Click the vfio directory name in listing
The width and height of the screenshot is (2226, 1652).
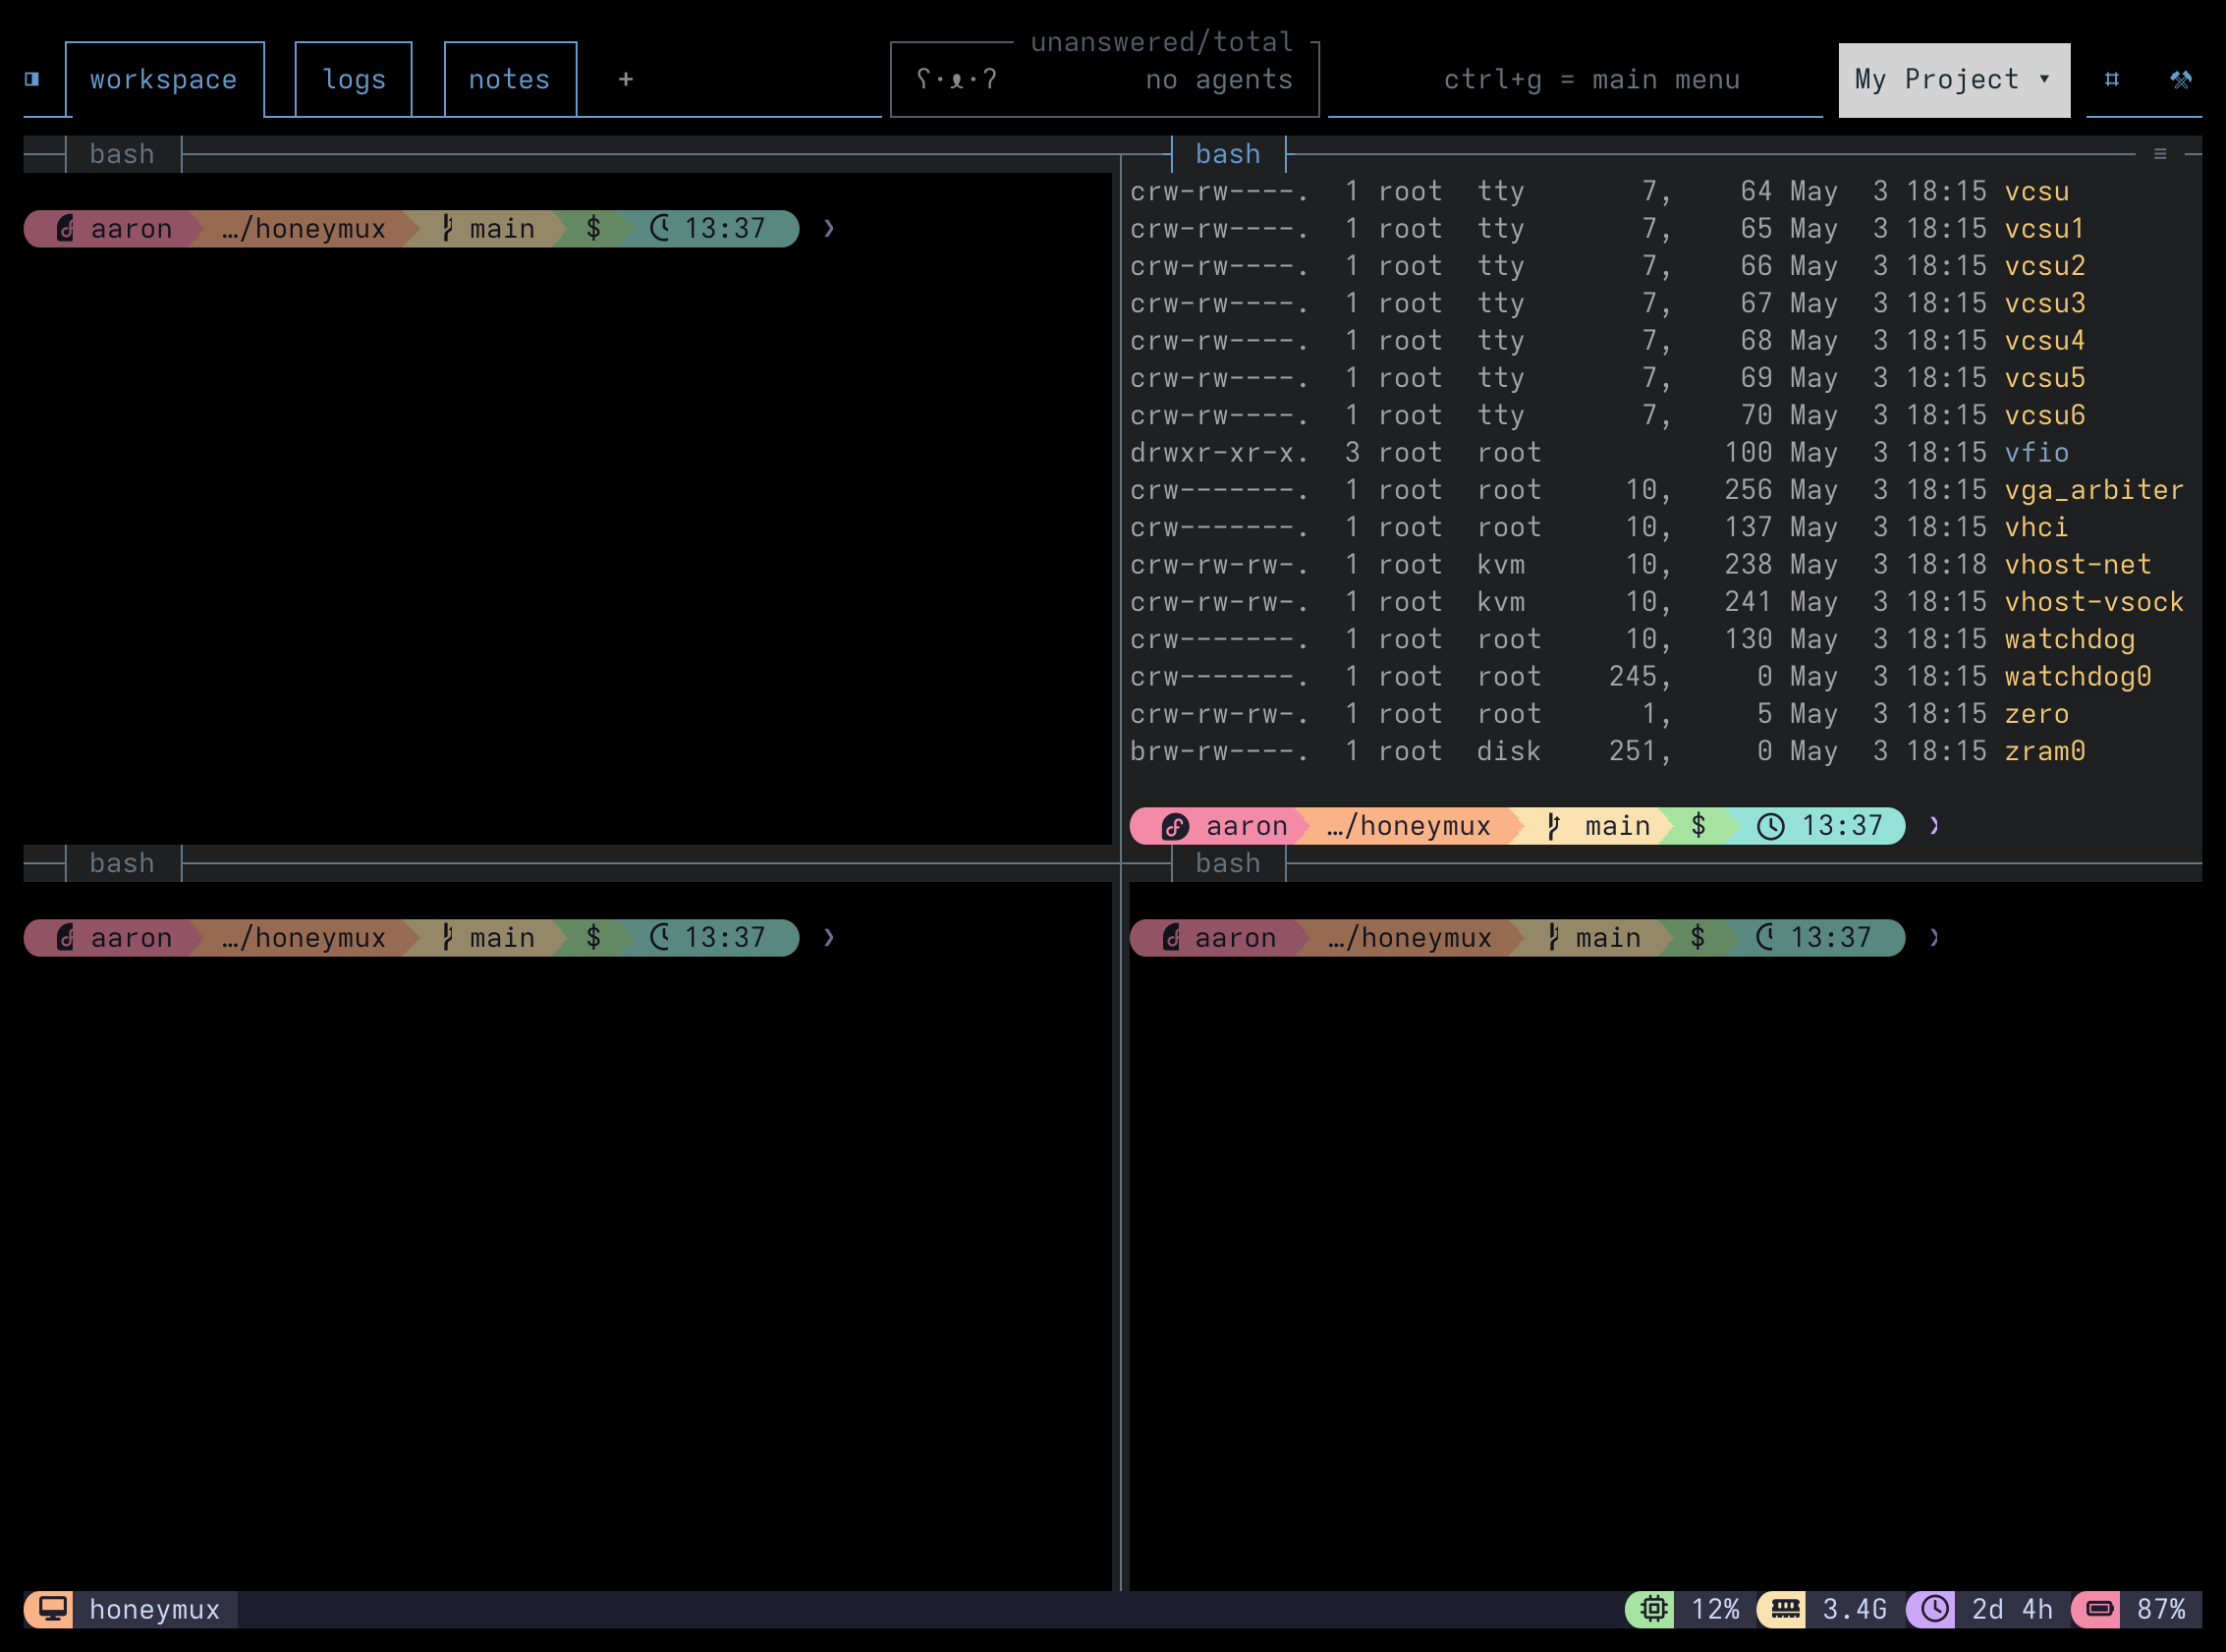[2036, 453]
